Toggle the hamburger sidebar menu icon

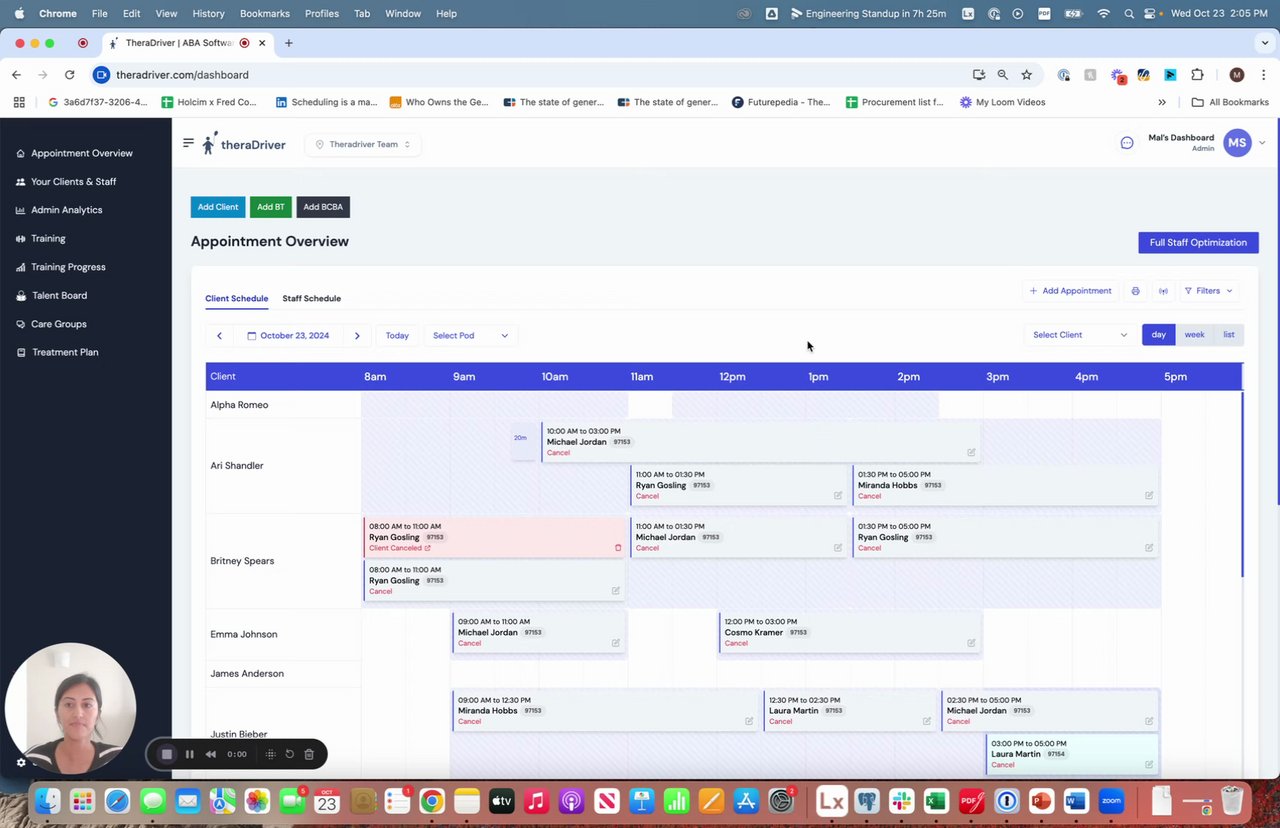pos(188,143)
